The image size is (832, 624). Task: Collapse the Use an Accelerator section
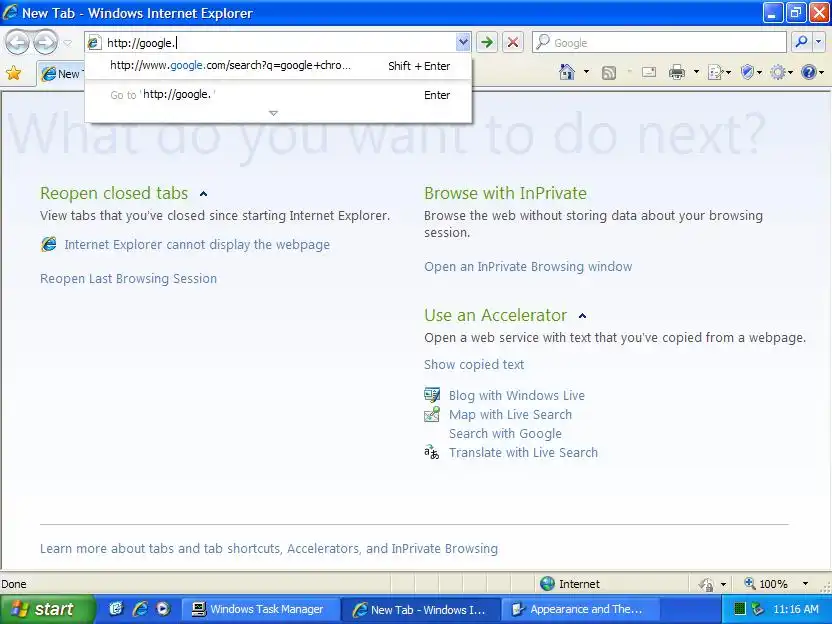click(x=582, y=316)
